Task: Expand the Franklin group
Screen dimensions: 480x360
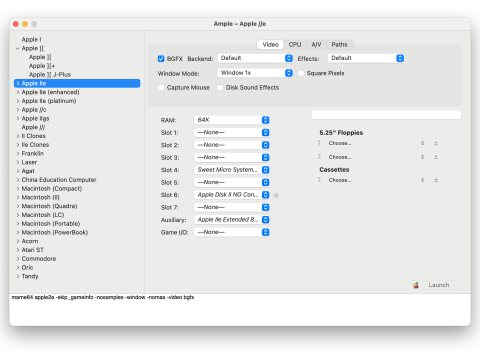Action: [18, 154]
